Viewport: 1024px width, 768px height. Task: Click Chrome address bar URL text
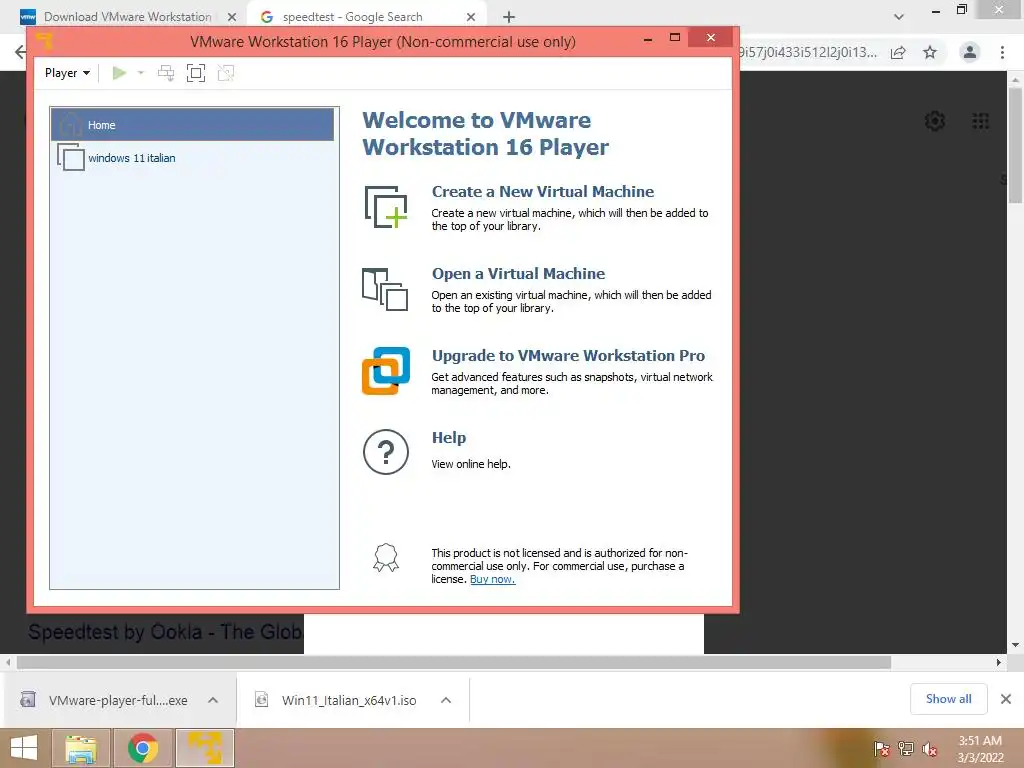(808, 52)
